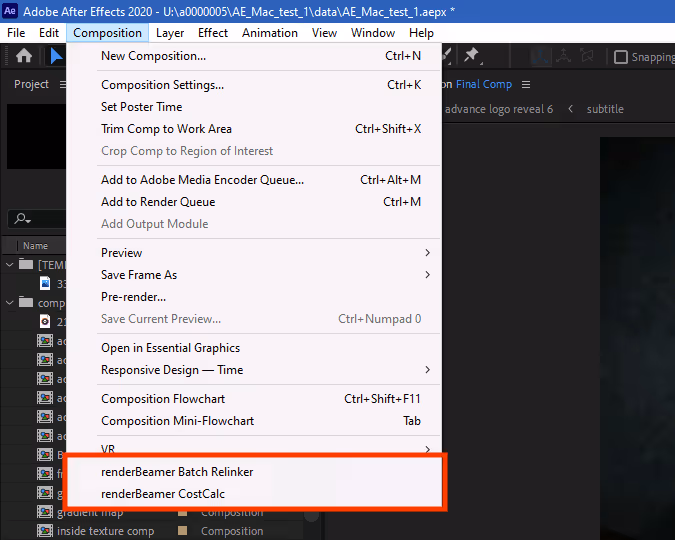Image resolution: width=675 pixels, height=540 pixels.
Task: Open the Animation menu
Action: 270,33
